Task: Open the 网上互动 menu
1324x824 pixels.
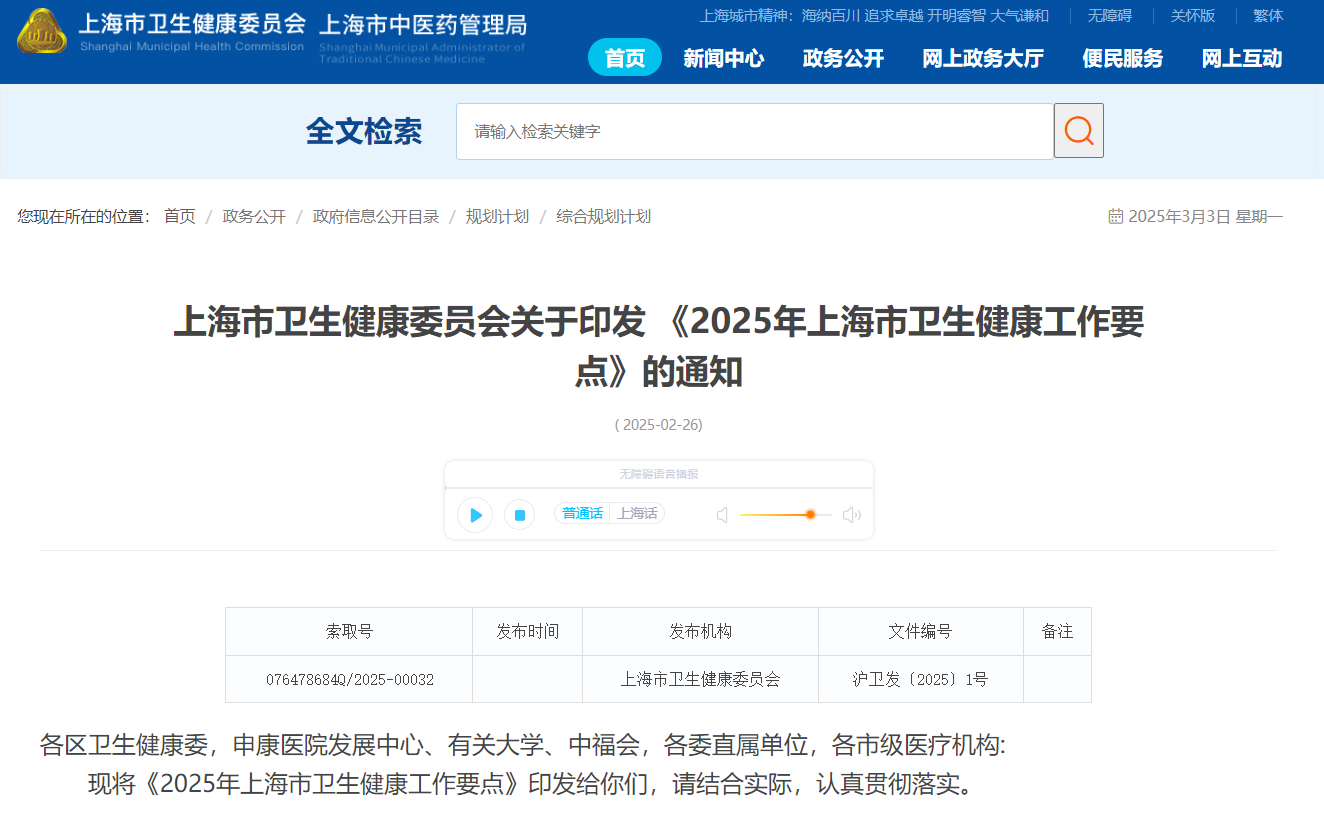Action: point(1242,58)
